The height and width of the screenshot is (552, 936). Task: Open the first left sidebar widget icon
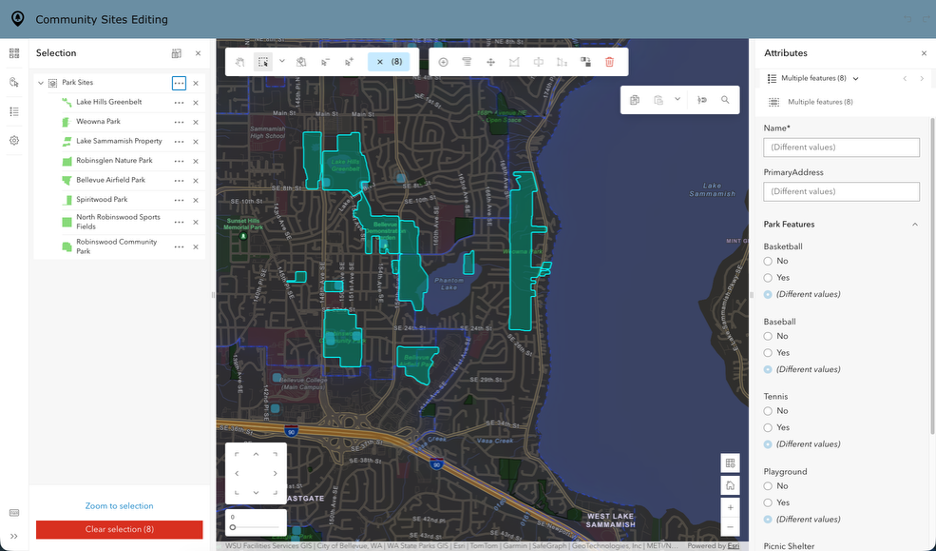pyautogui.click(x=14, y=53)
